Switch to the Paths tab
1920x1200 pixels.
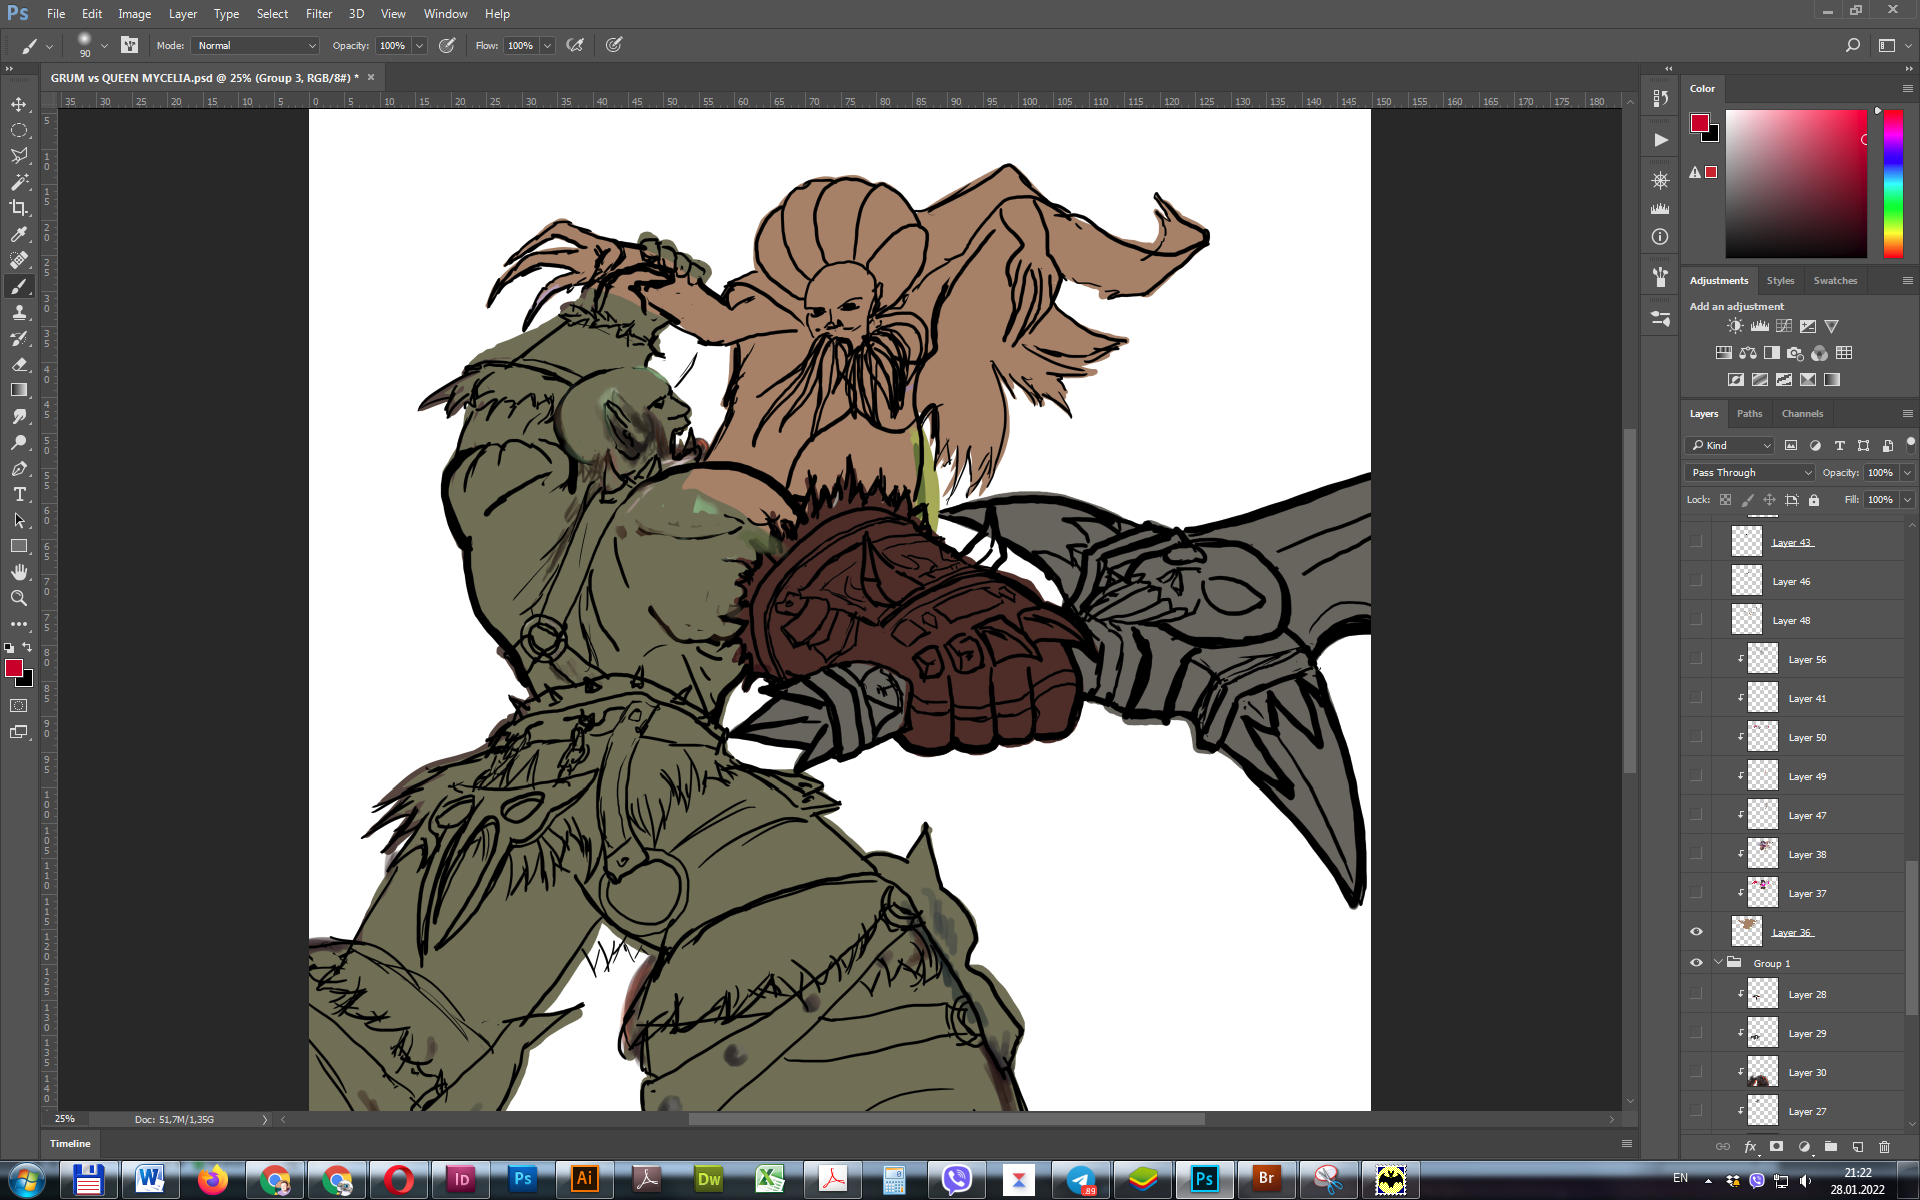(x=1749, y=413)
